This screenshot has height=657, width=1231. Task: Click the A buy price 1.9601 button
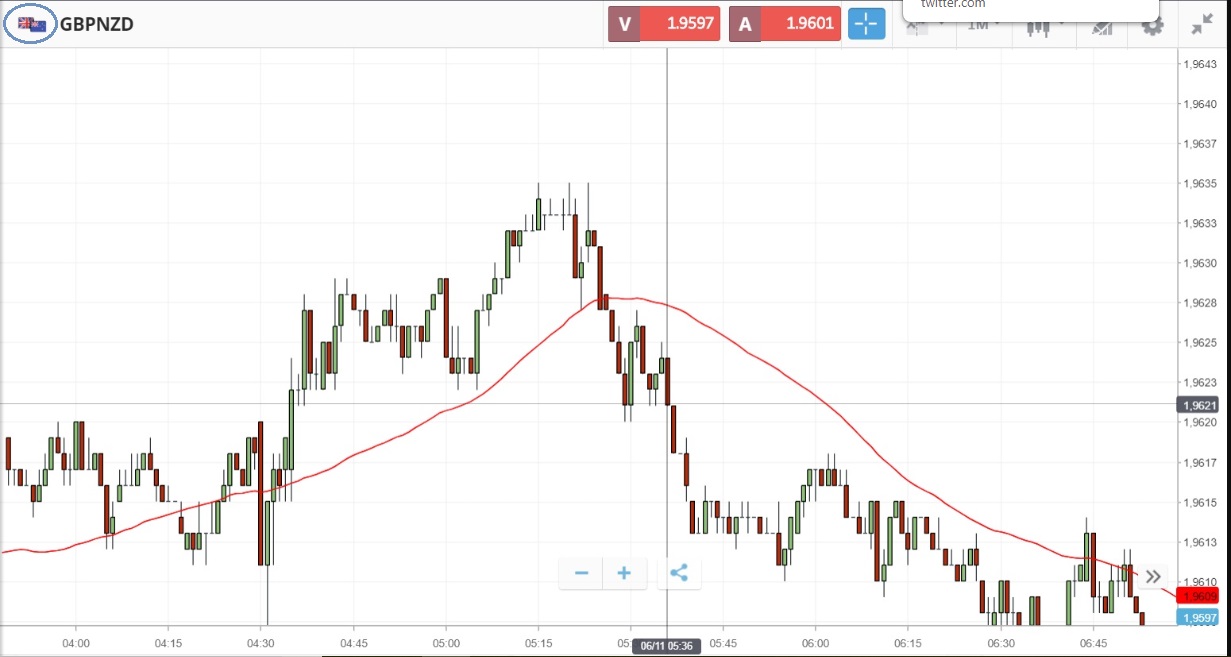click(784, 24)
